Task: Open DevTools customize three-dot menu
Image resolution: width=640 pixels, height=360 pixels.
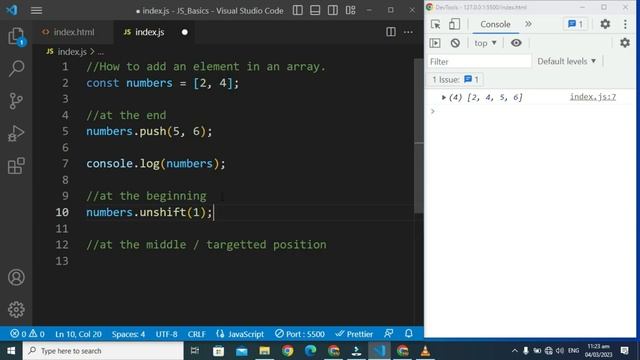Action: pyautogui.click(x=625, y=24)
